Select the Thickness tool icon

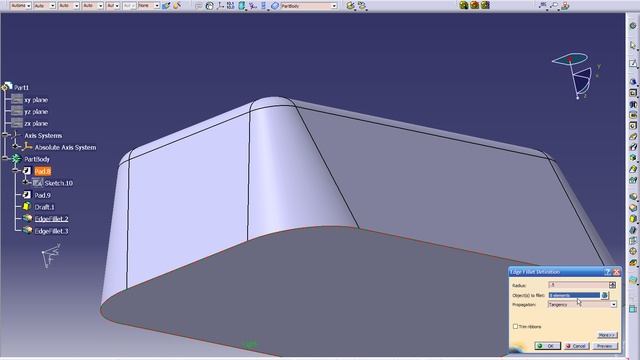(x=633, y=241)
